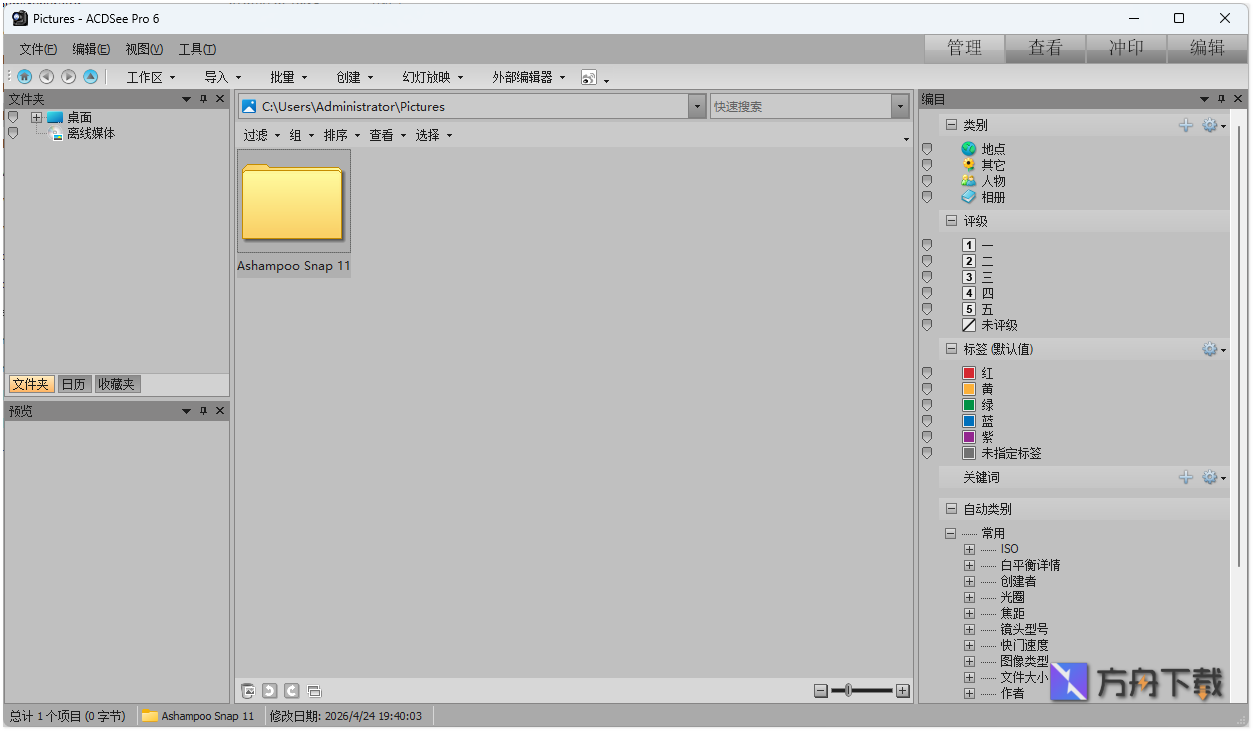1253x731 pixels.
Task: Toggle the category ring next to 人物
Action: 927,180
